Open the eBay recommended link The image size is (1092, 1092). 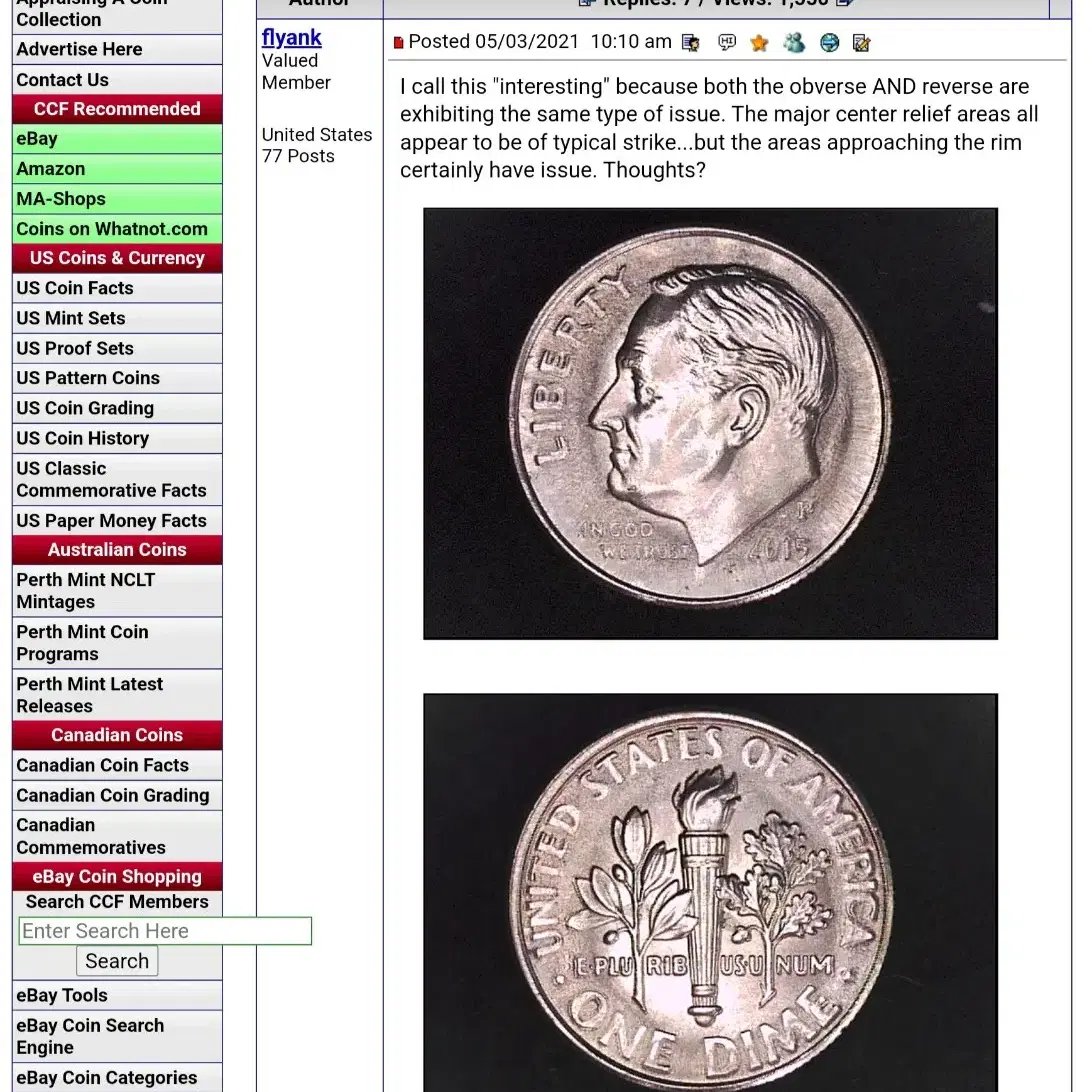[117, 139]
